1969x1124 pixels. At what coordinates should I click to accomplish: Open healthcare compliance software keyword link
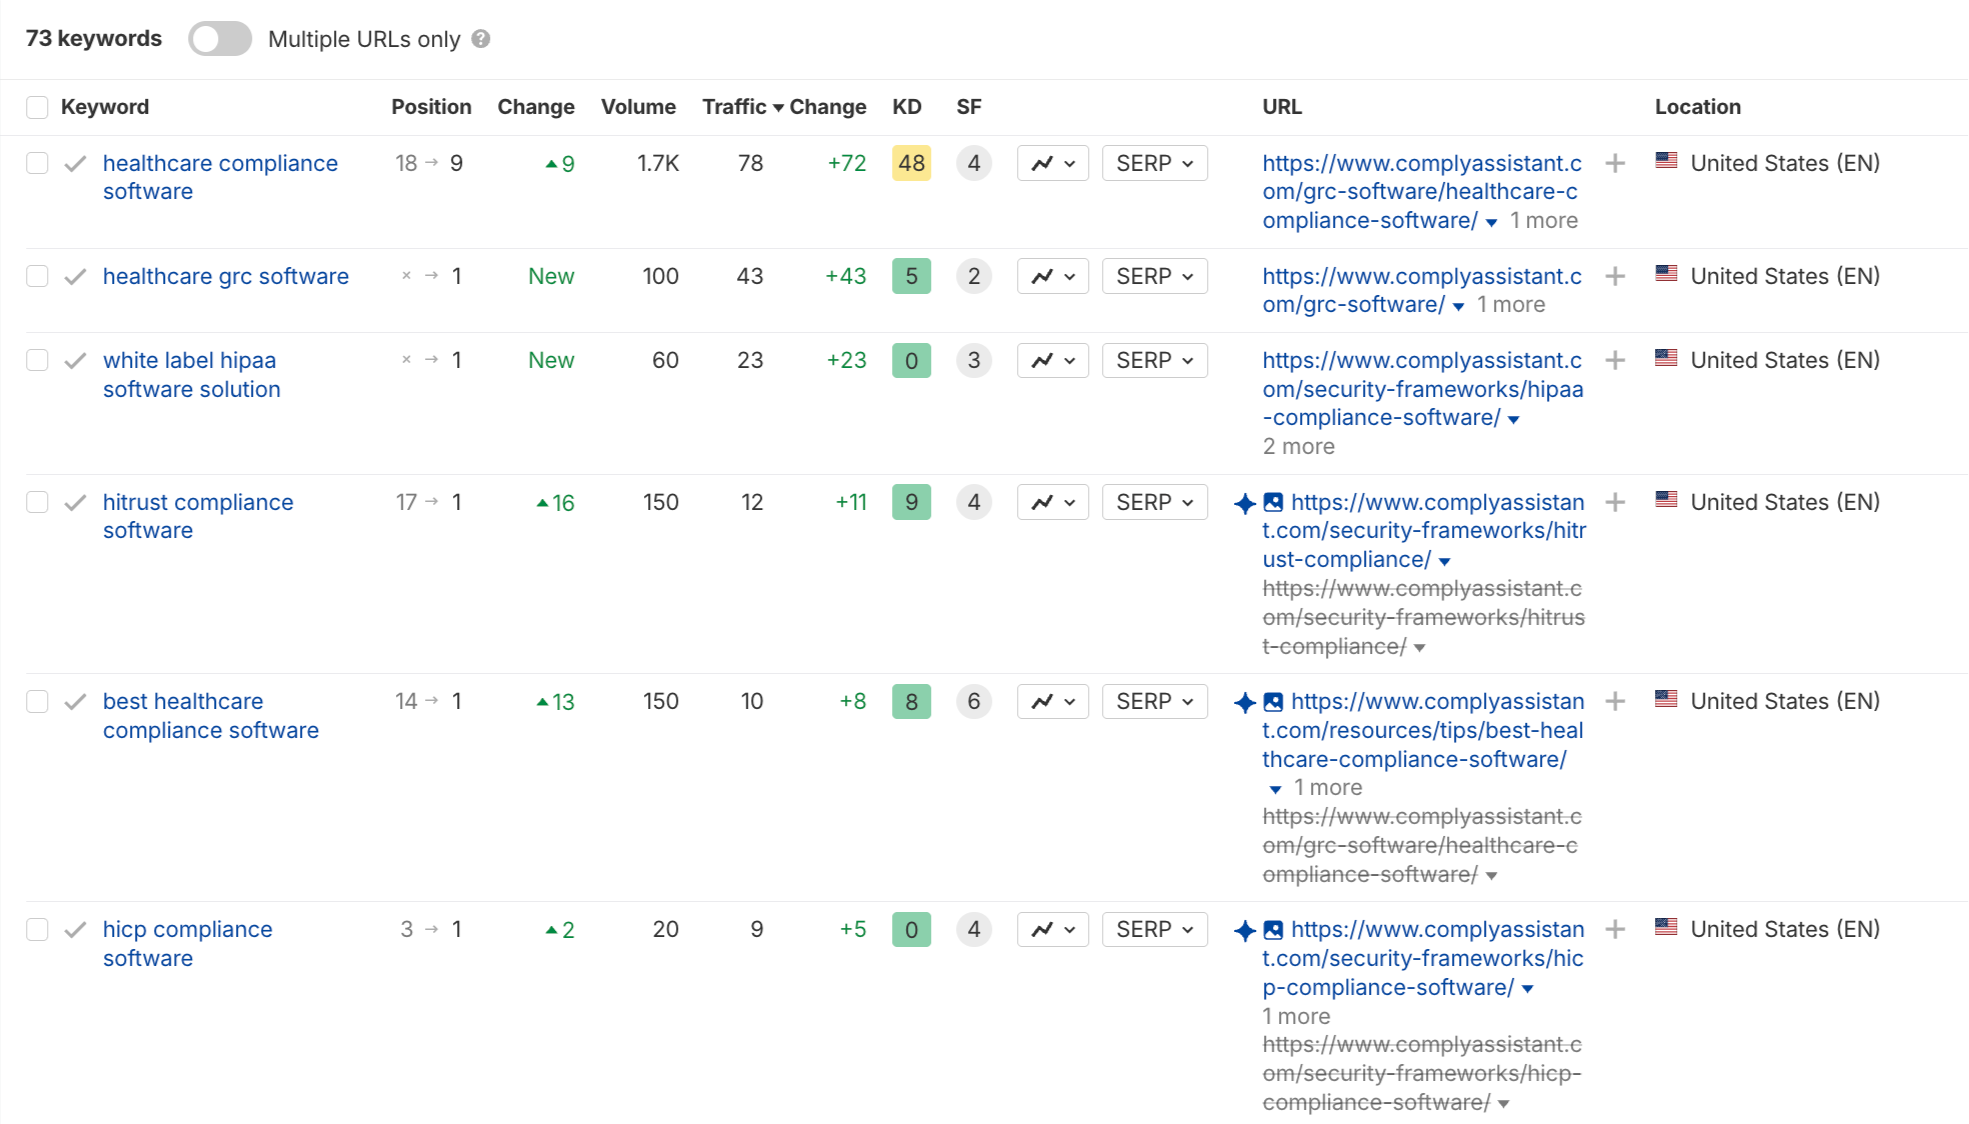pyautogui.click(x=220, y=177)
